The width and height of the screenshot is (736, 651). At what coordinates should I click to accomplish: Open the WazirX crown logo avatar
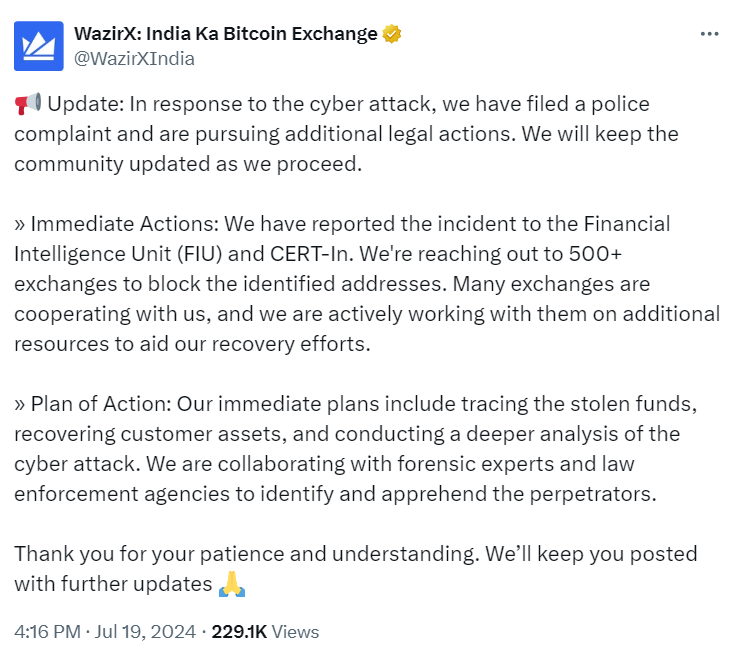click(x=38, y=46)
